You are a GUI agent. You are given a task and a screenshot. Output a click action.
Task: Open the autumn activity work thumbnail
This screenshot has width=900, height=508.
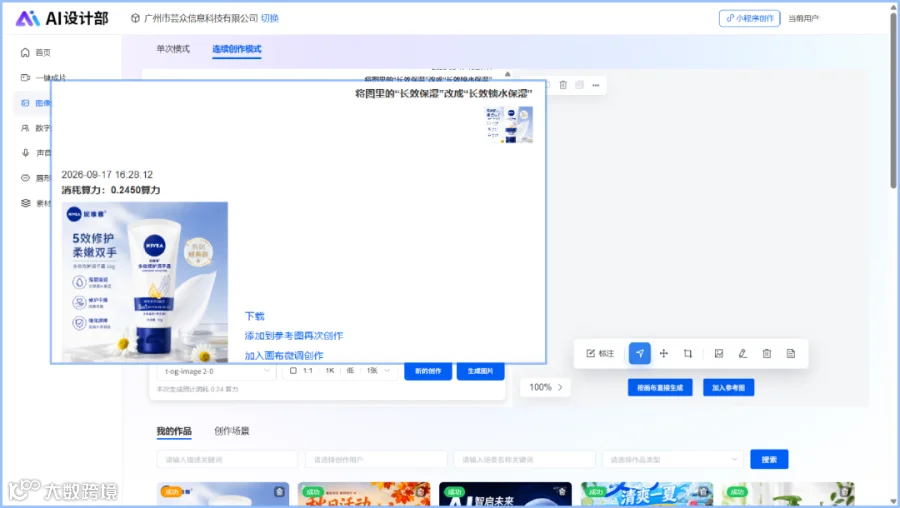click(364, 494)
